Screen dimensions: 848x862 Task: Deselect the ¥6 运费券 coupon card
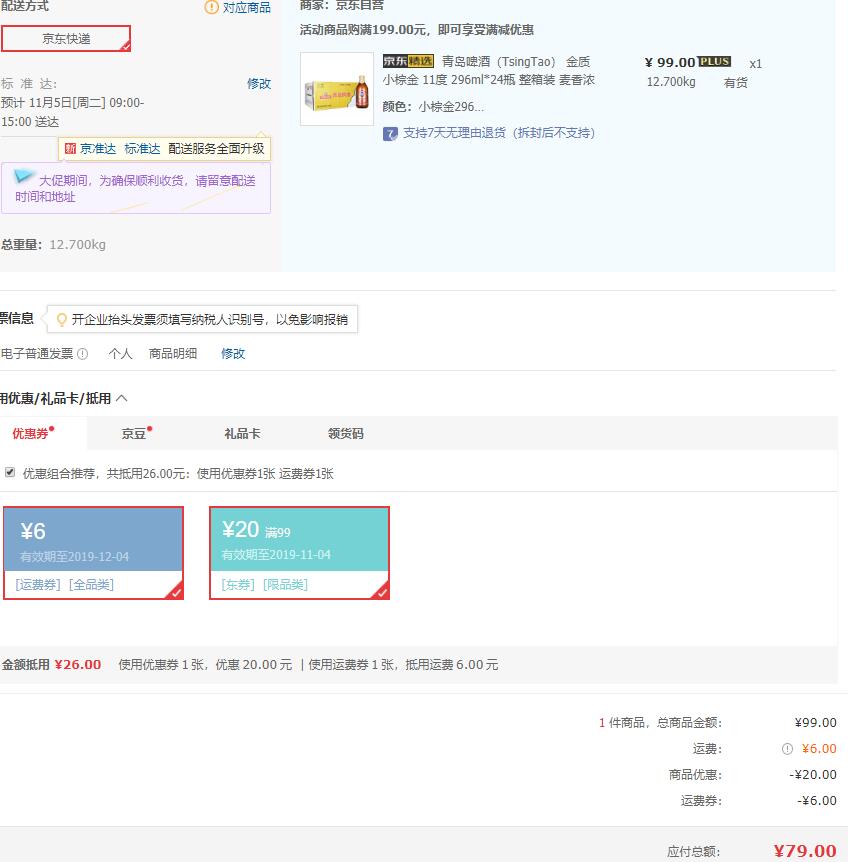(93, 553)
